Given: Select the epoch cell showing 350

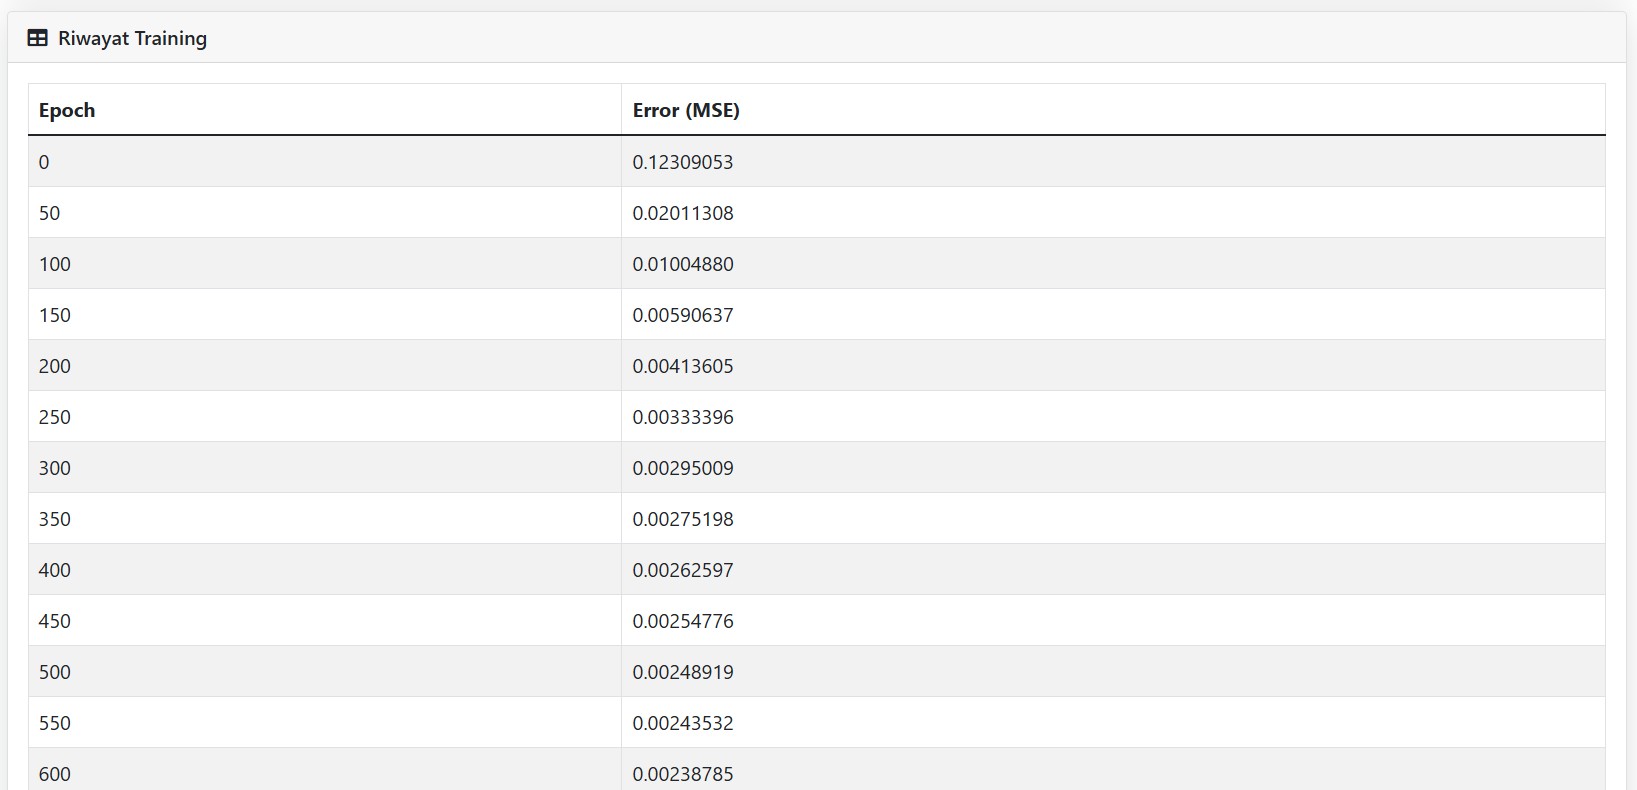Looking at the screenshot, I should point(325,519).
